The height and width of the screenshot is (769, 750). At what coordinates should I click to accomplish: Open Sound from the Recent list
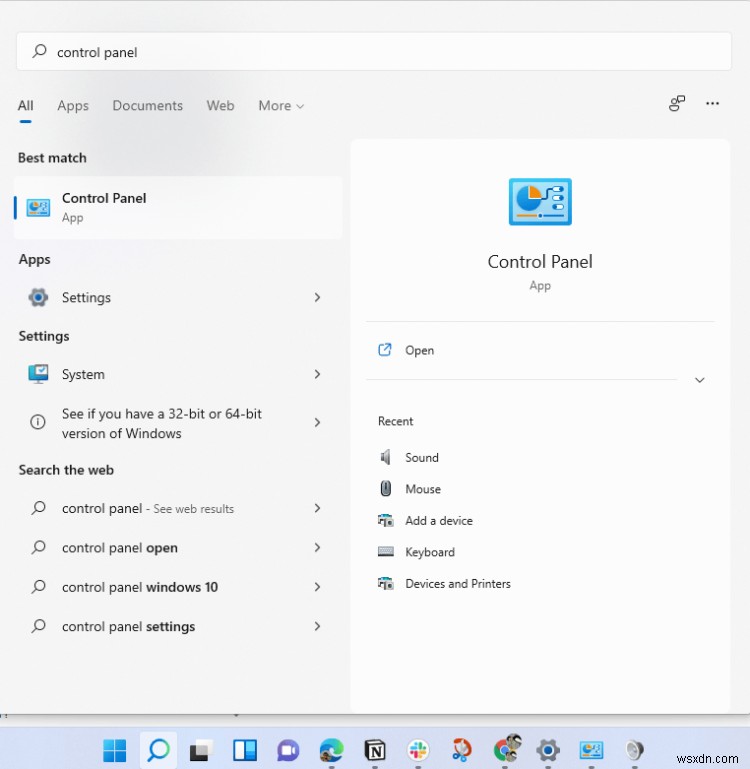[x=421, y=458]
